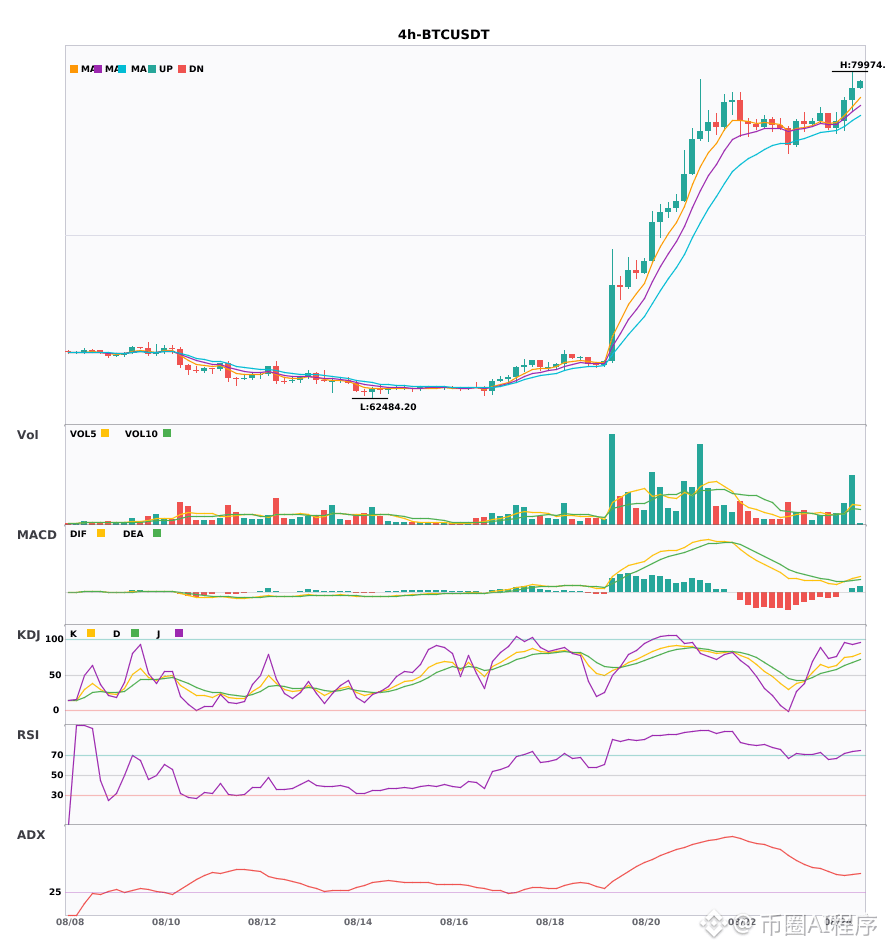Click the 70 axis value in RSI

click(57, 755)
